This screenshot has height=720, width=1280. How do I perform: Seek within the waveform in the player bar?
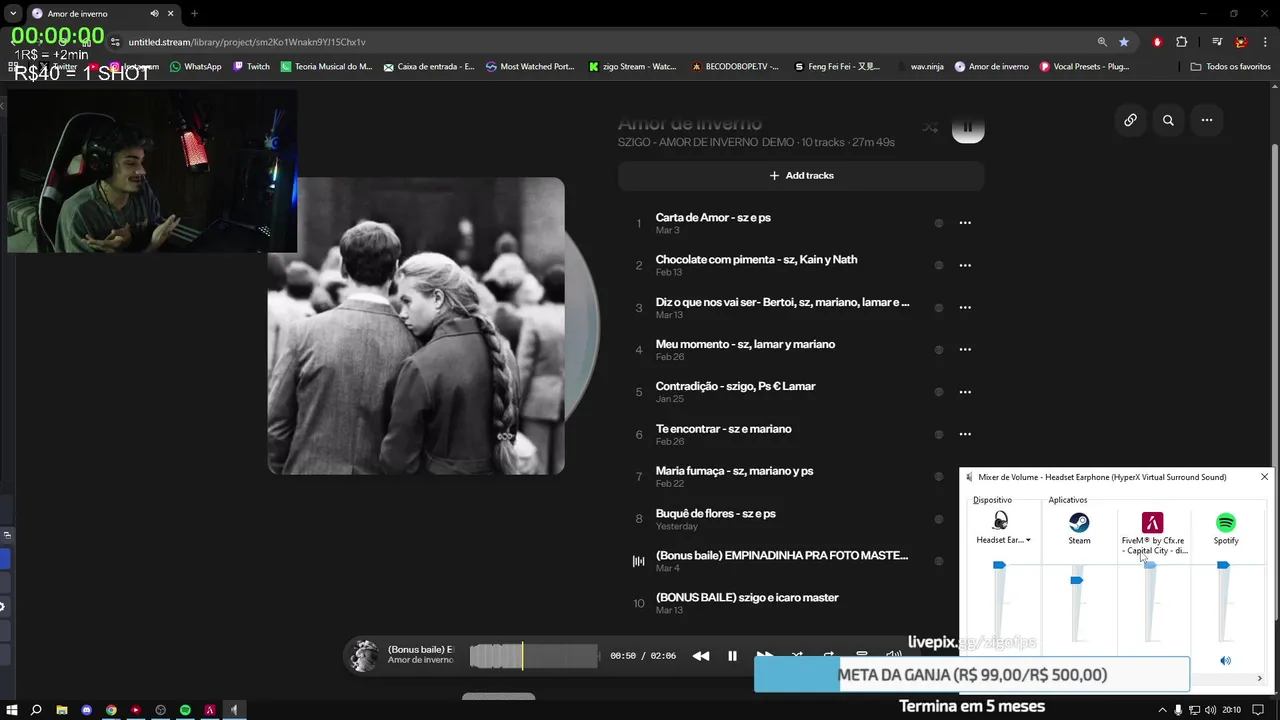click(534, 656)
